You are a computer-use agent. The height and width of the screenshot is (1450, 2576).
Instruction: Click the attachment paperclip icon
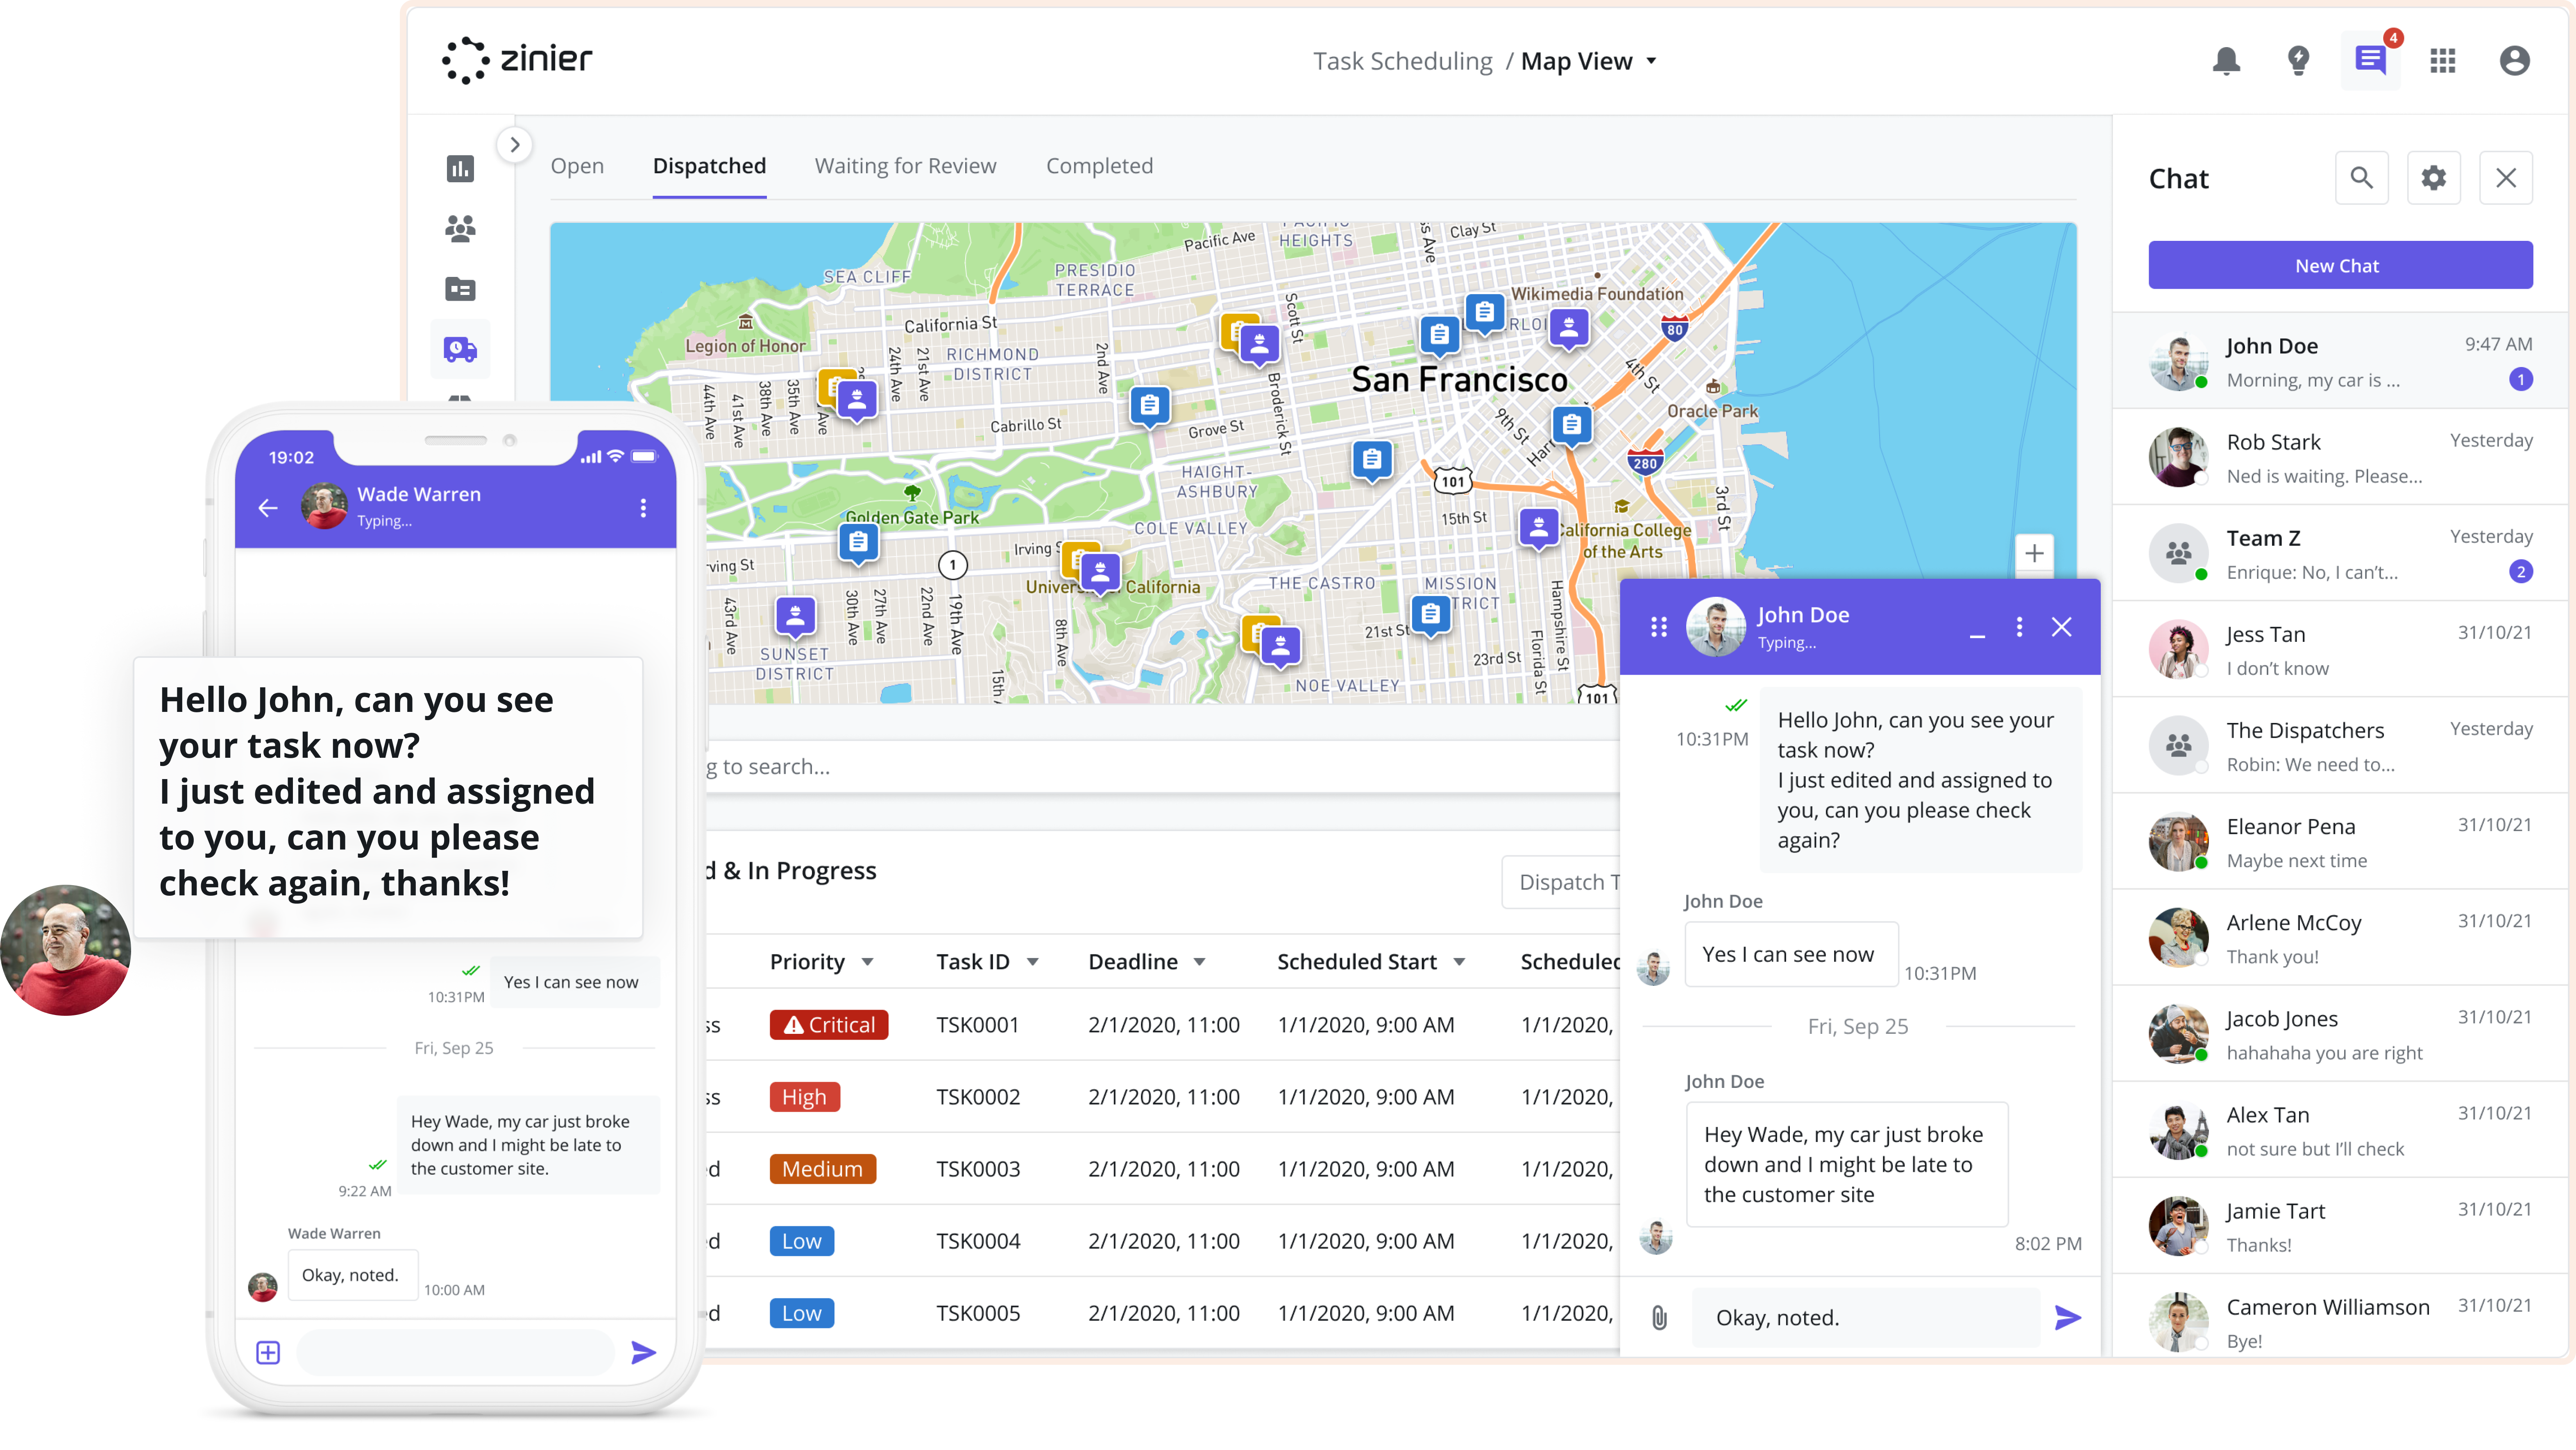(x=1659, y=1318)
